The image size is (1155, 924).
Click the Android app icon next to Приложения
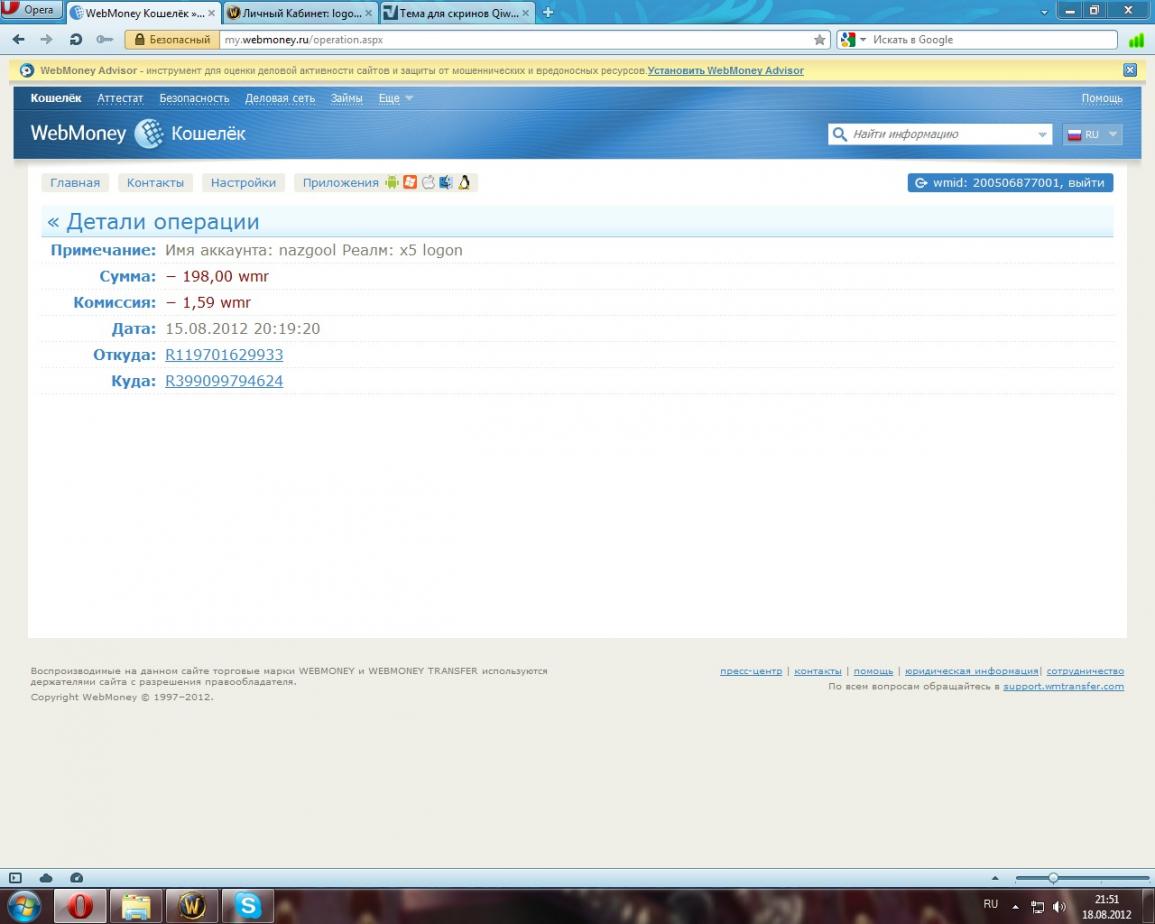point(392,183)
